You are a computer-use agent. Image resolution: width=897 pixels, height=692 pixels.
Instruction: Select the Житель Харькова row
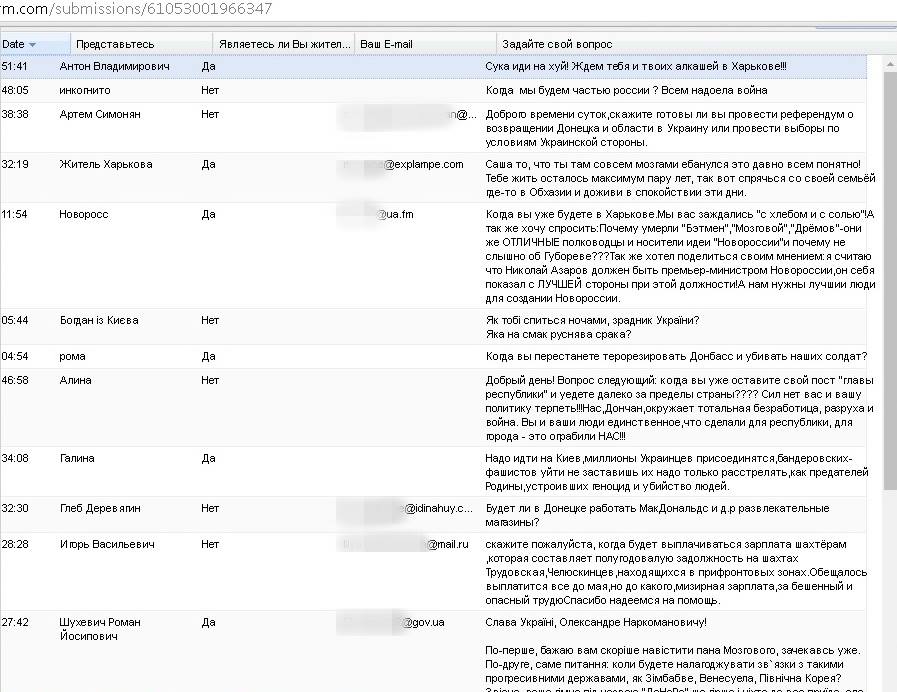[434, 178]
